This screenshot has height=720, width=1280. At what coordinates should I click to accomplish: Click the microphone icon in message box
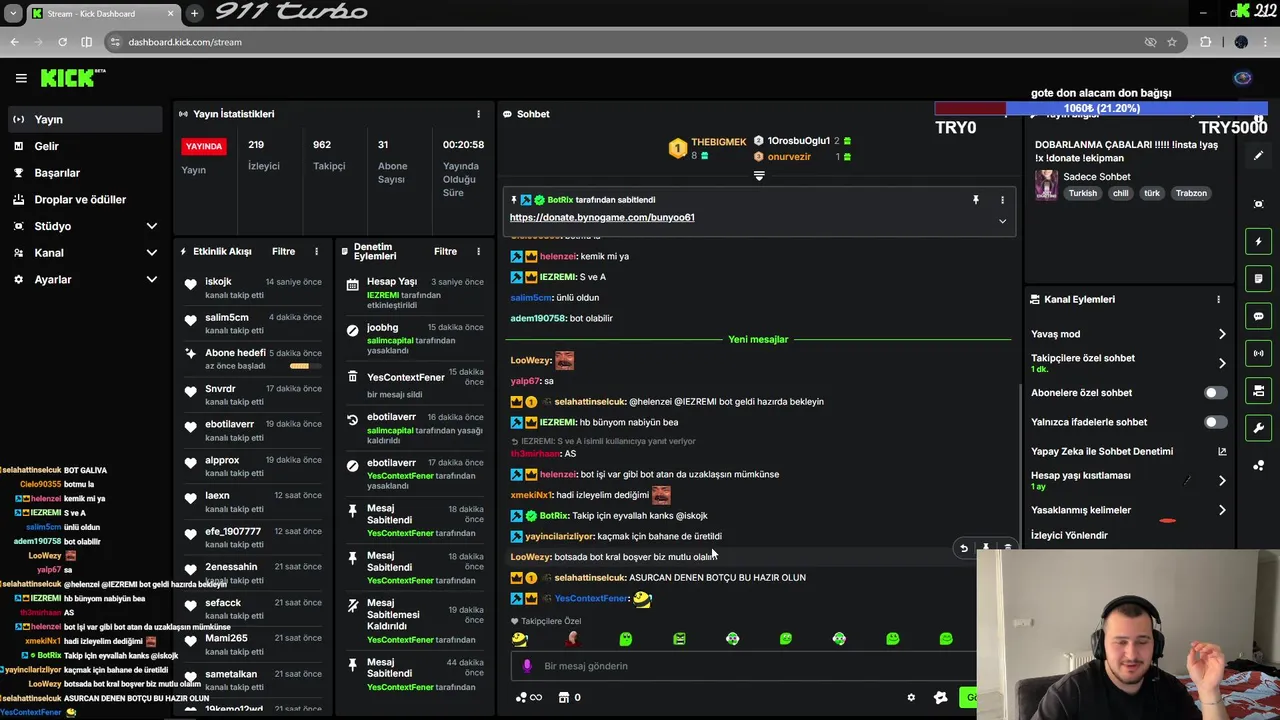tap(527, 666)
